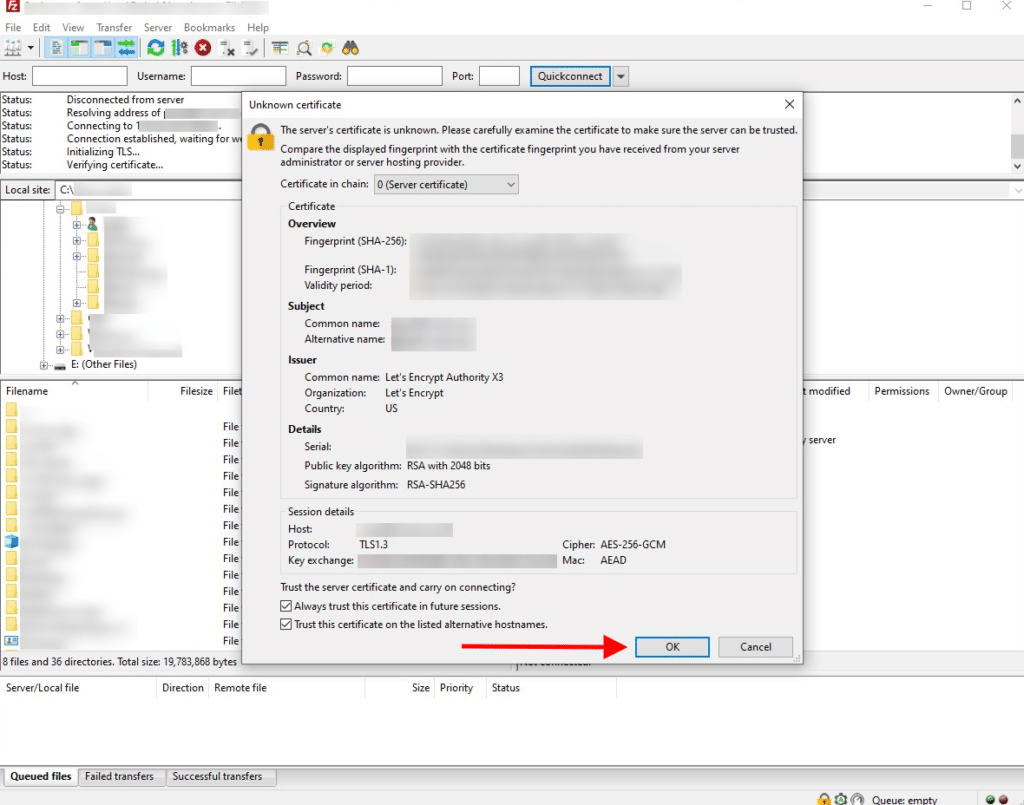Image resolution: width=1024 pixels, height=805 pixels.
Task: Cancel the current operation with red X
Action: [203, 47]
